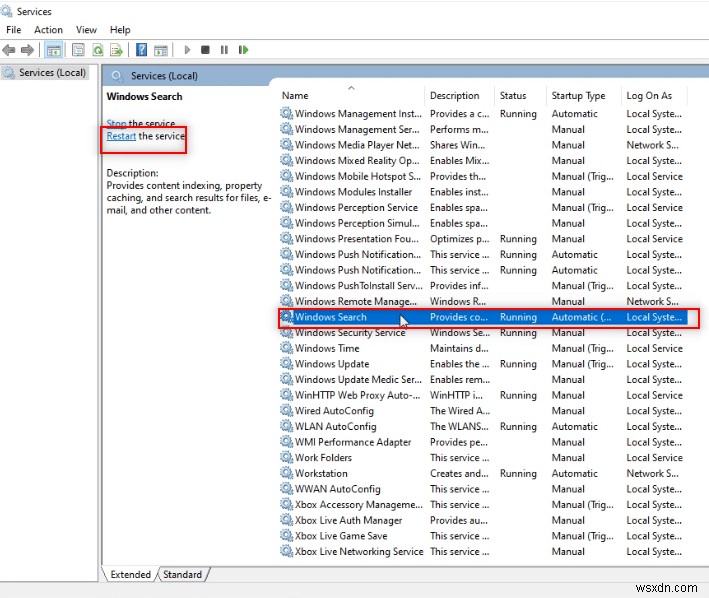The image size is (709, 598).
Task: Open the Action menu
Action: (48, 30)
